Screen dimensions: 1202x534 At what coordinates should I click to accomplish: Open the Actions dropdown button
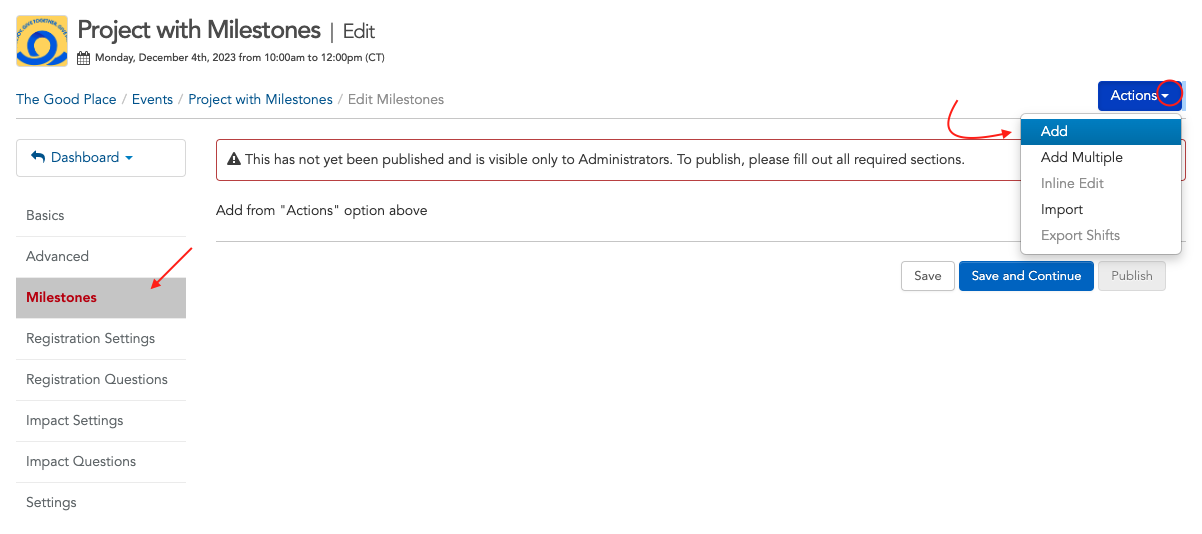(x=1140, y=96)
